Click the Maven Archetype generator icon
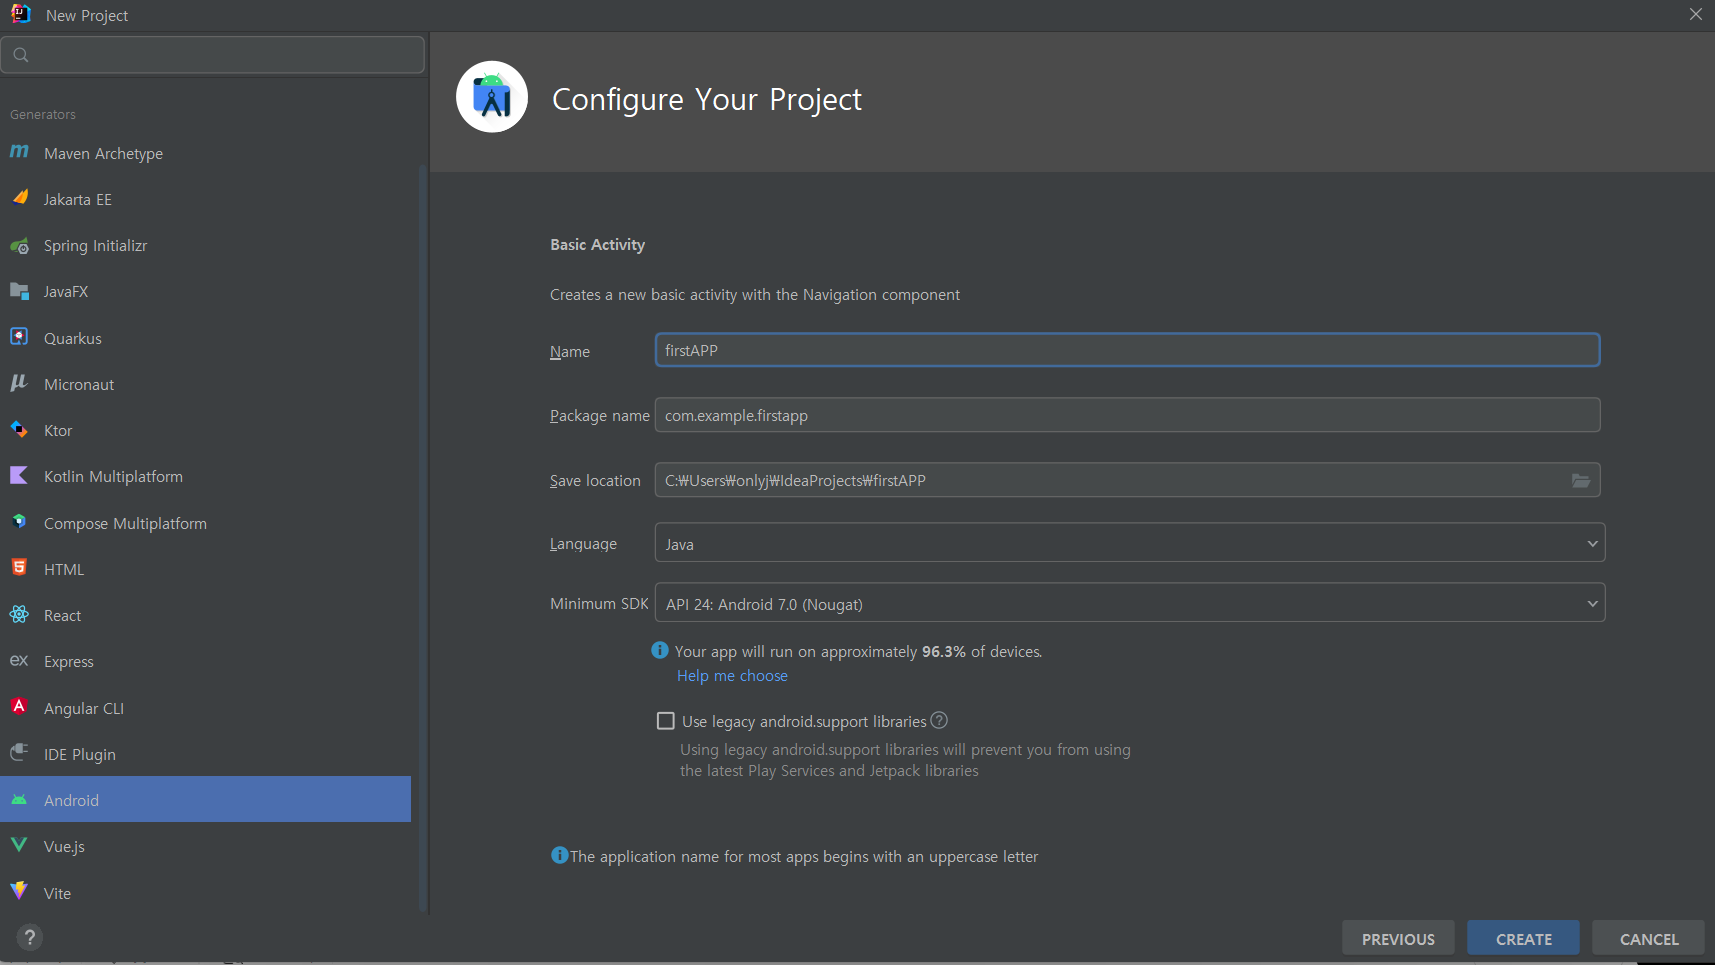 click(x=19, y=151)
